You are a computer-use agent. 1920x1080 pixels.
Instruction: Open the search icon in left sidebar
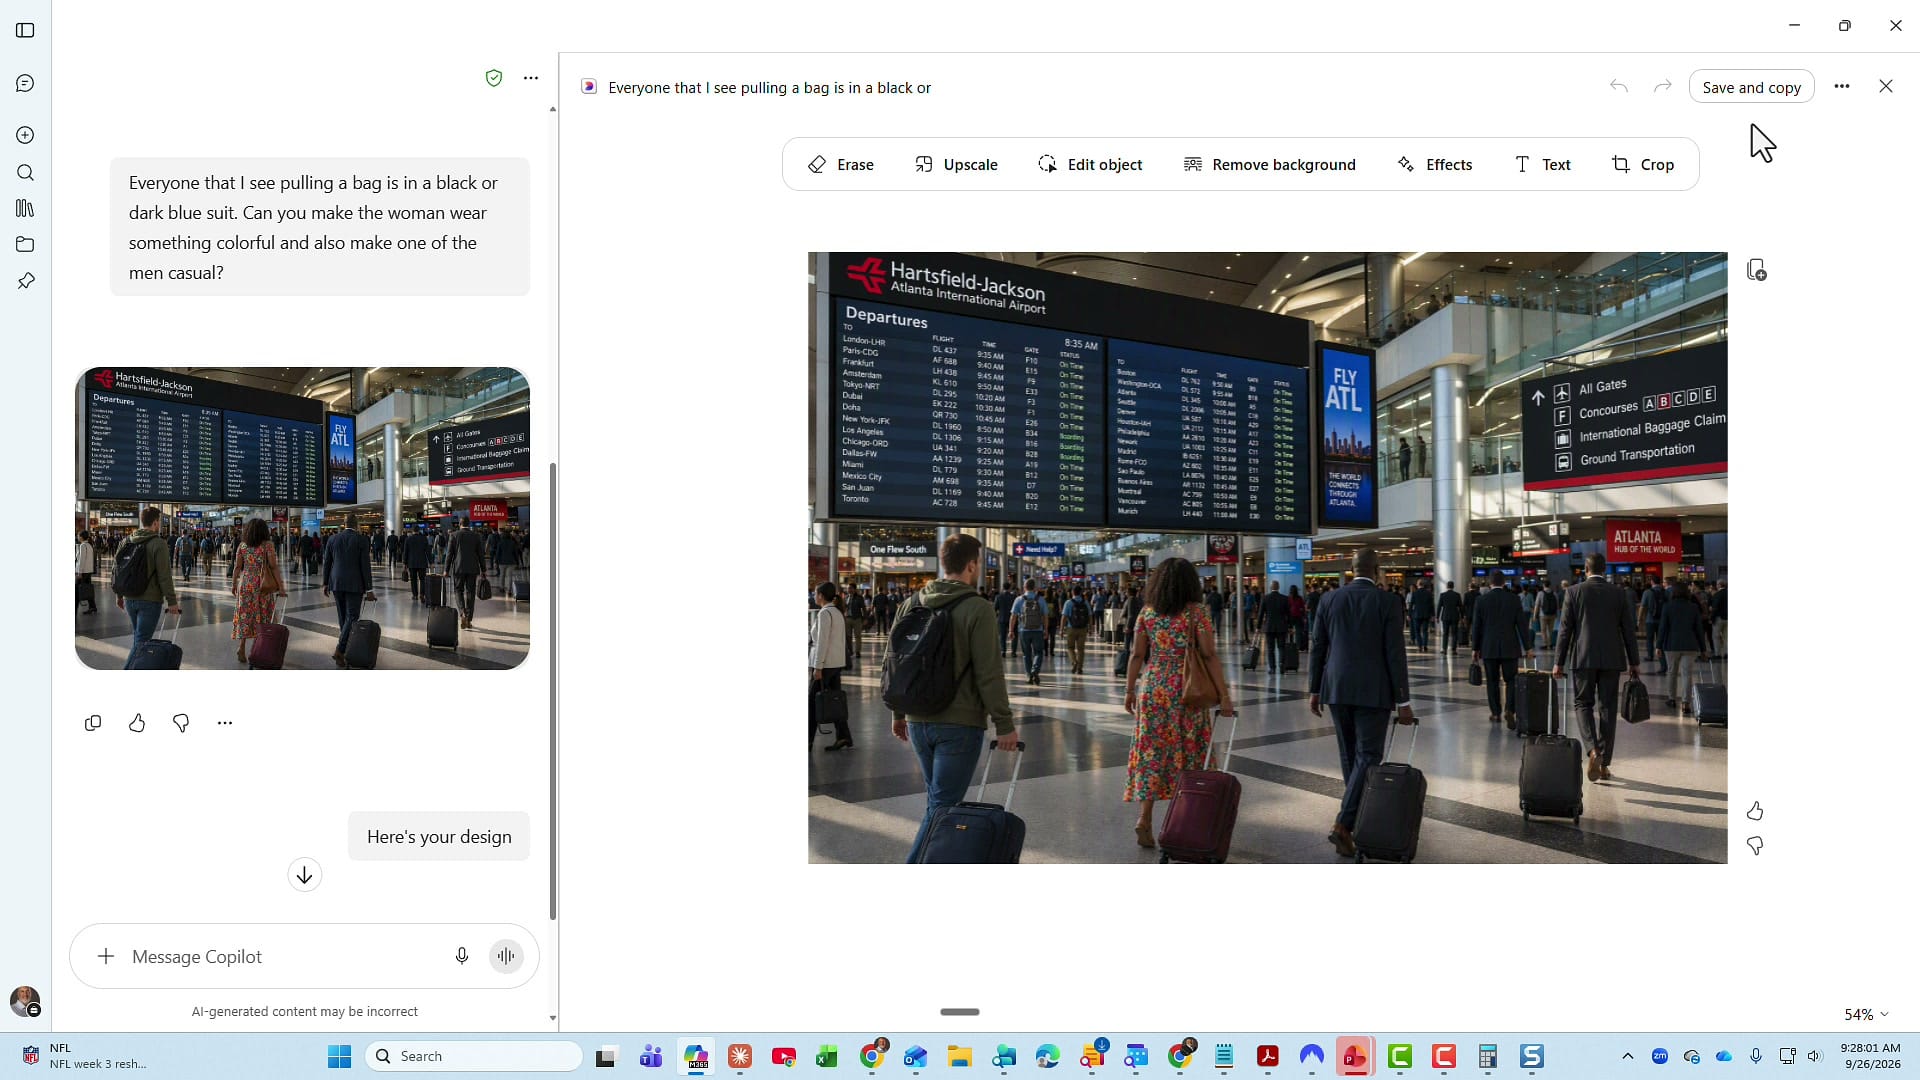tap(25, 172)
